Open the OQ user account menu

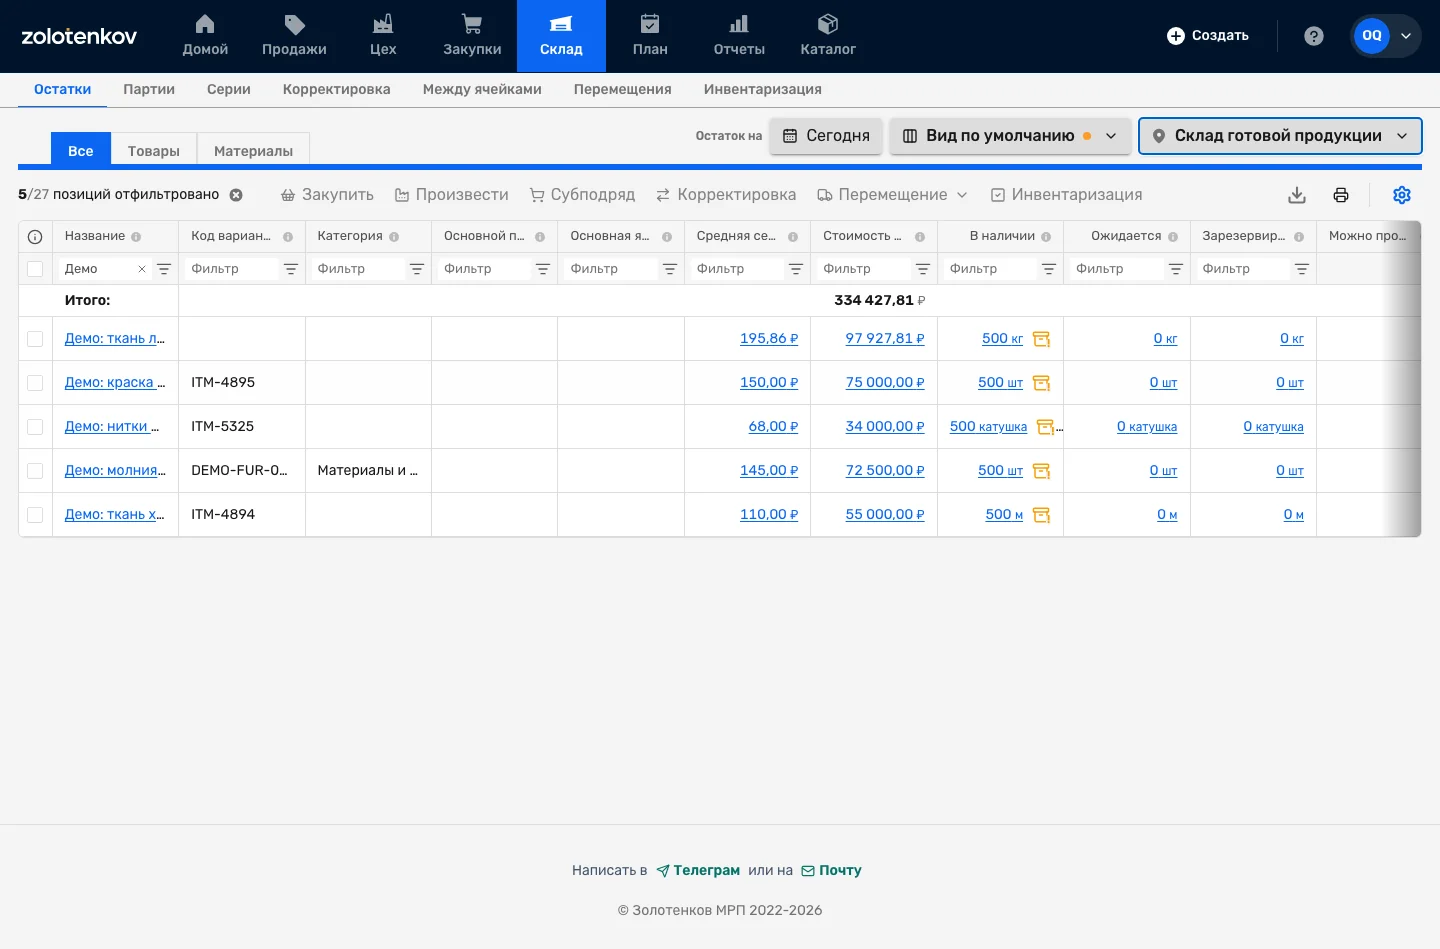(1386, 36)
